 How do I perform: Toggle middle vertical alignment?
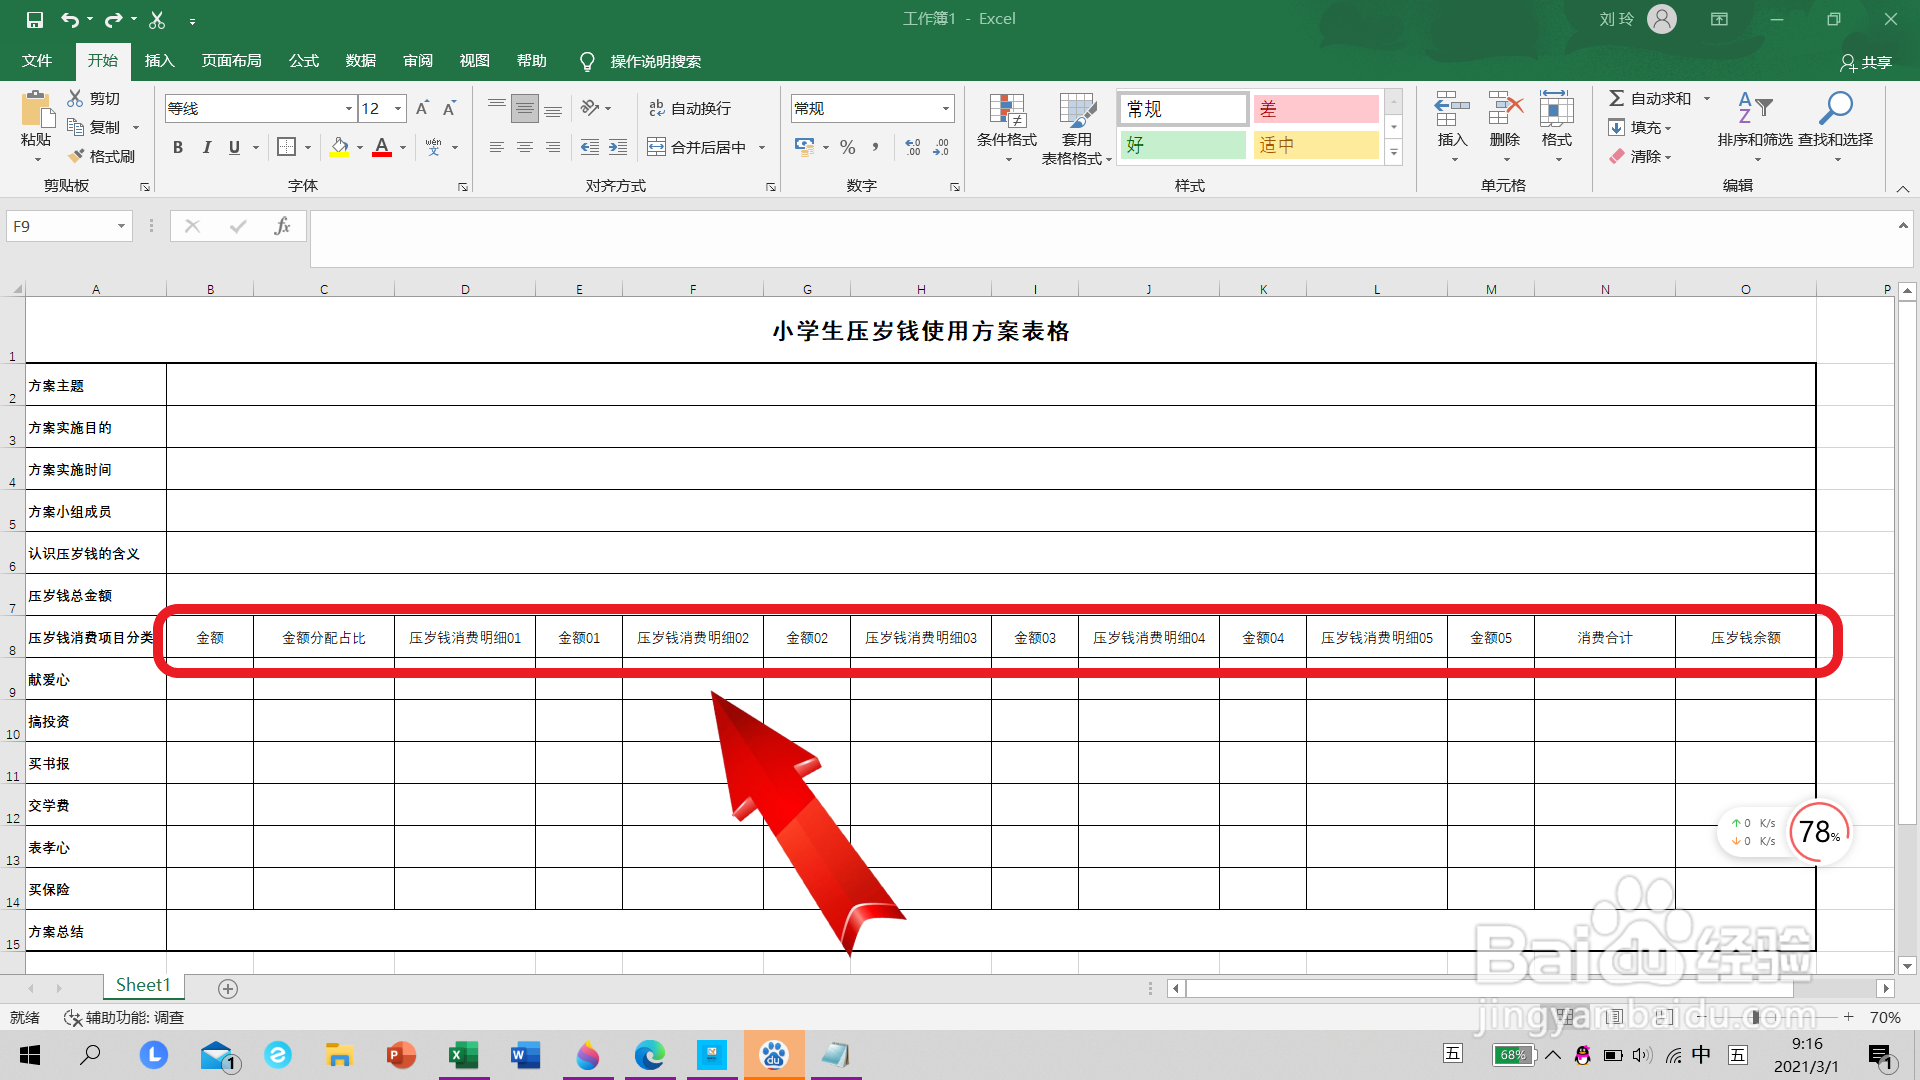click(525, 108)
